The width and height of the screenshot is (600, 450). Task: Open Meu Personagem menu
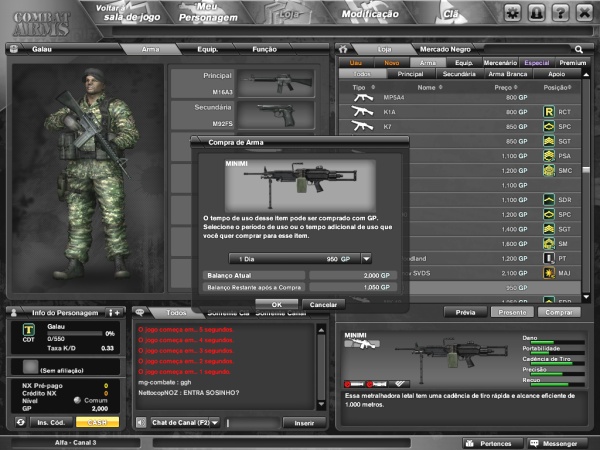tap(208, 13)
